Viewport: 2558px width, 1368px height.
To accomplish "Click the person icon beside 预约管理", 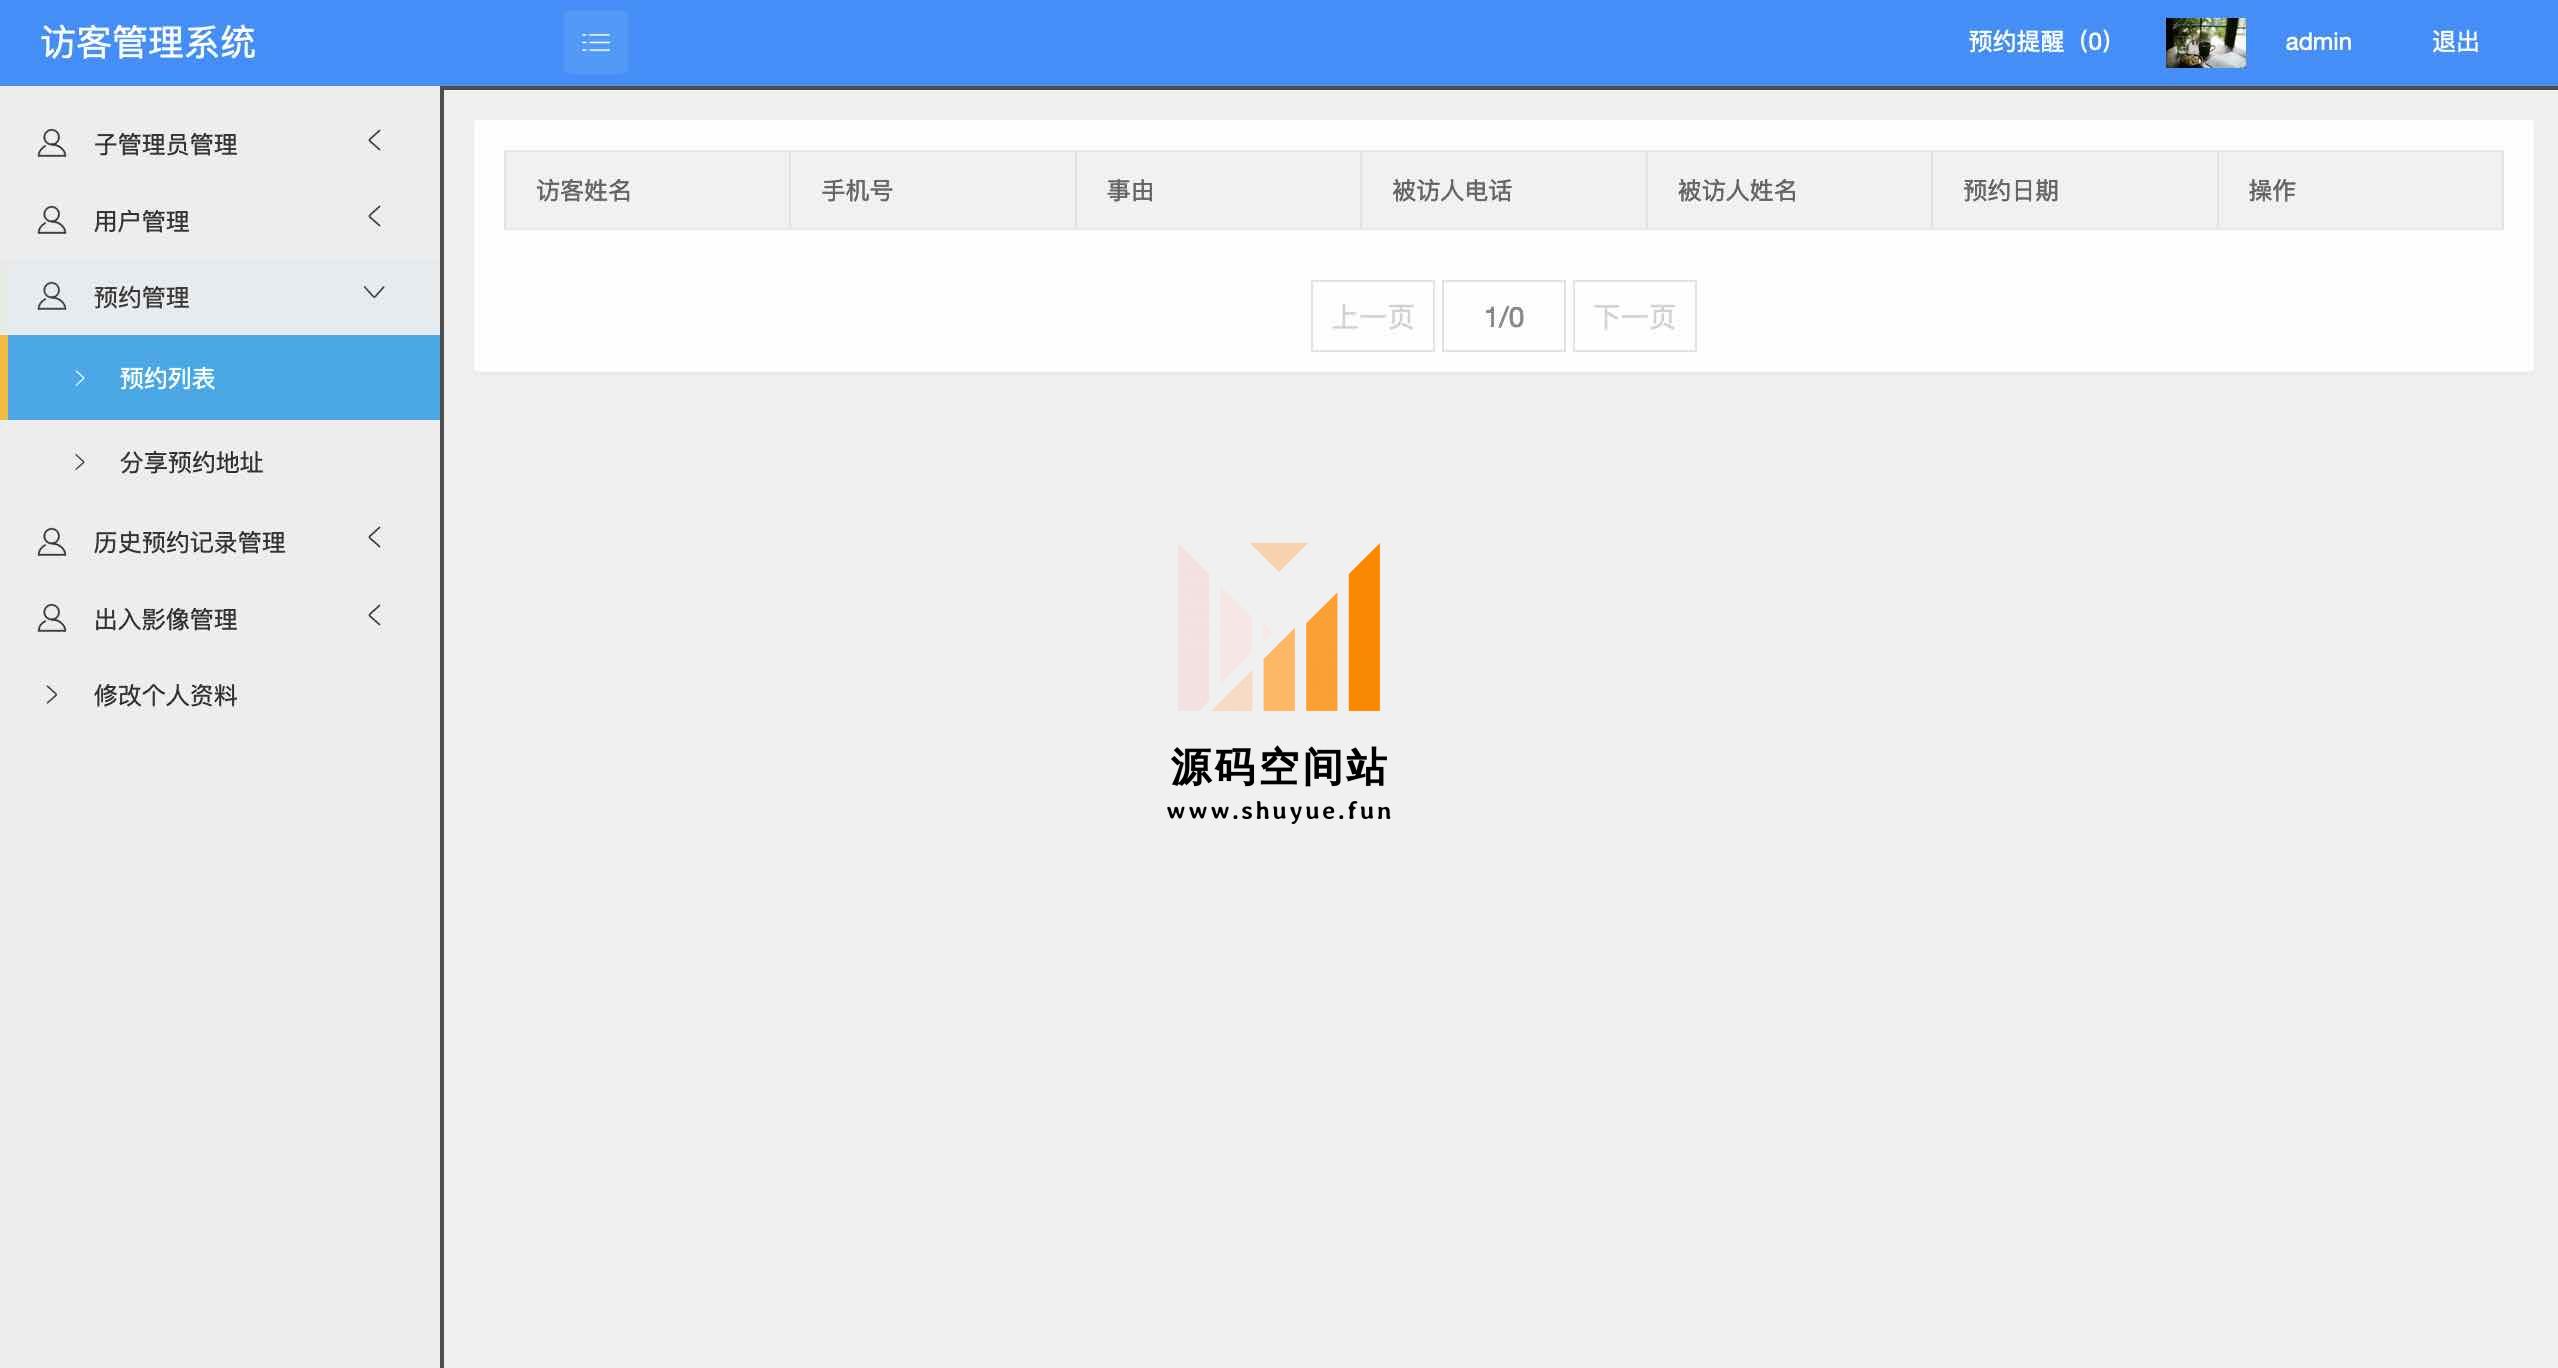I will (52, 296).
